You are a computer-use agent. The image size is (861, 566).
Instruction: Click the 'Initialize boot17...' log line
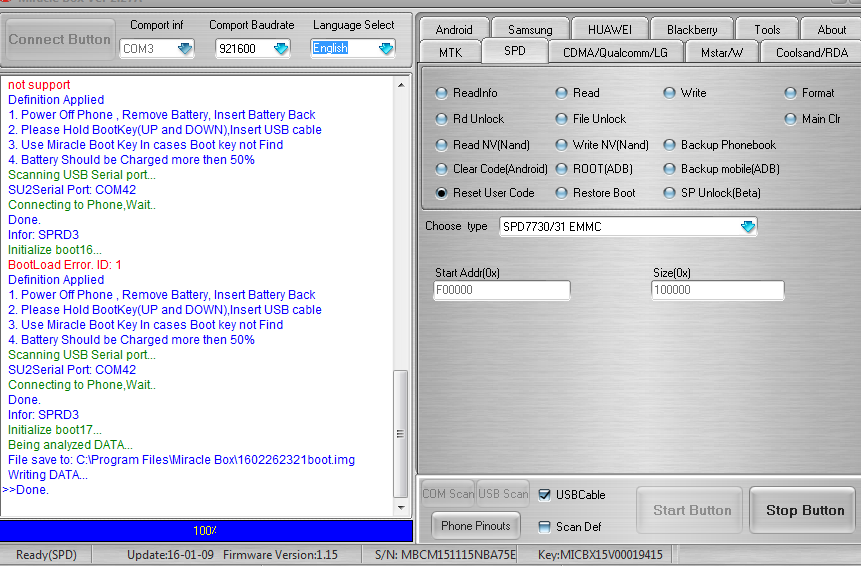pyautogui.click(x=55, y=430)
